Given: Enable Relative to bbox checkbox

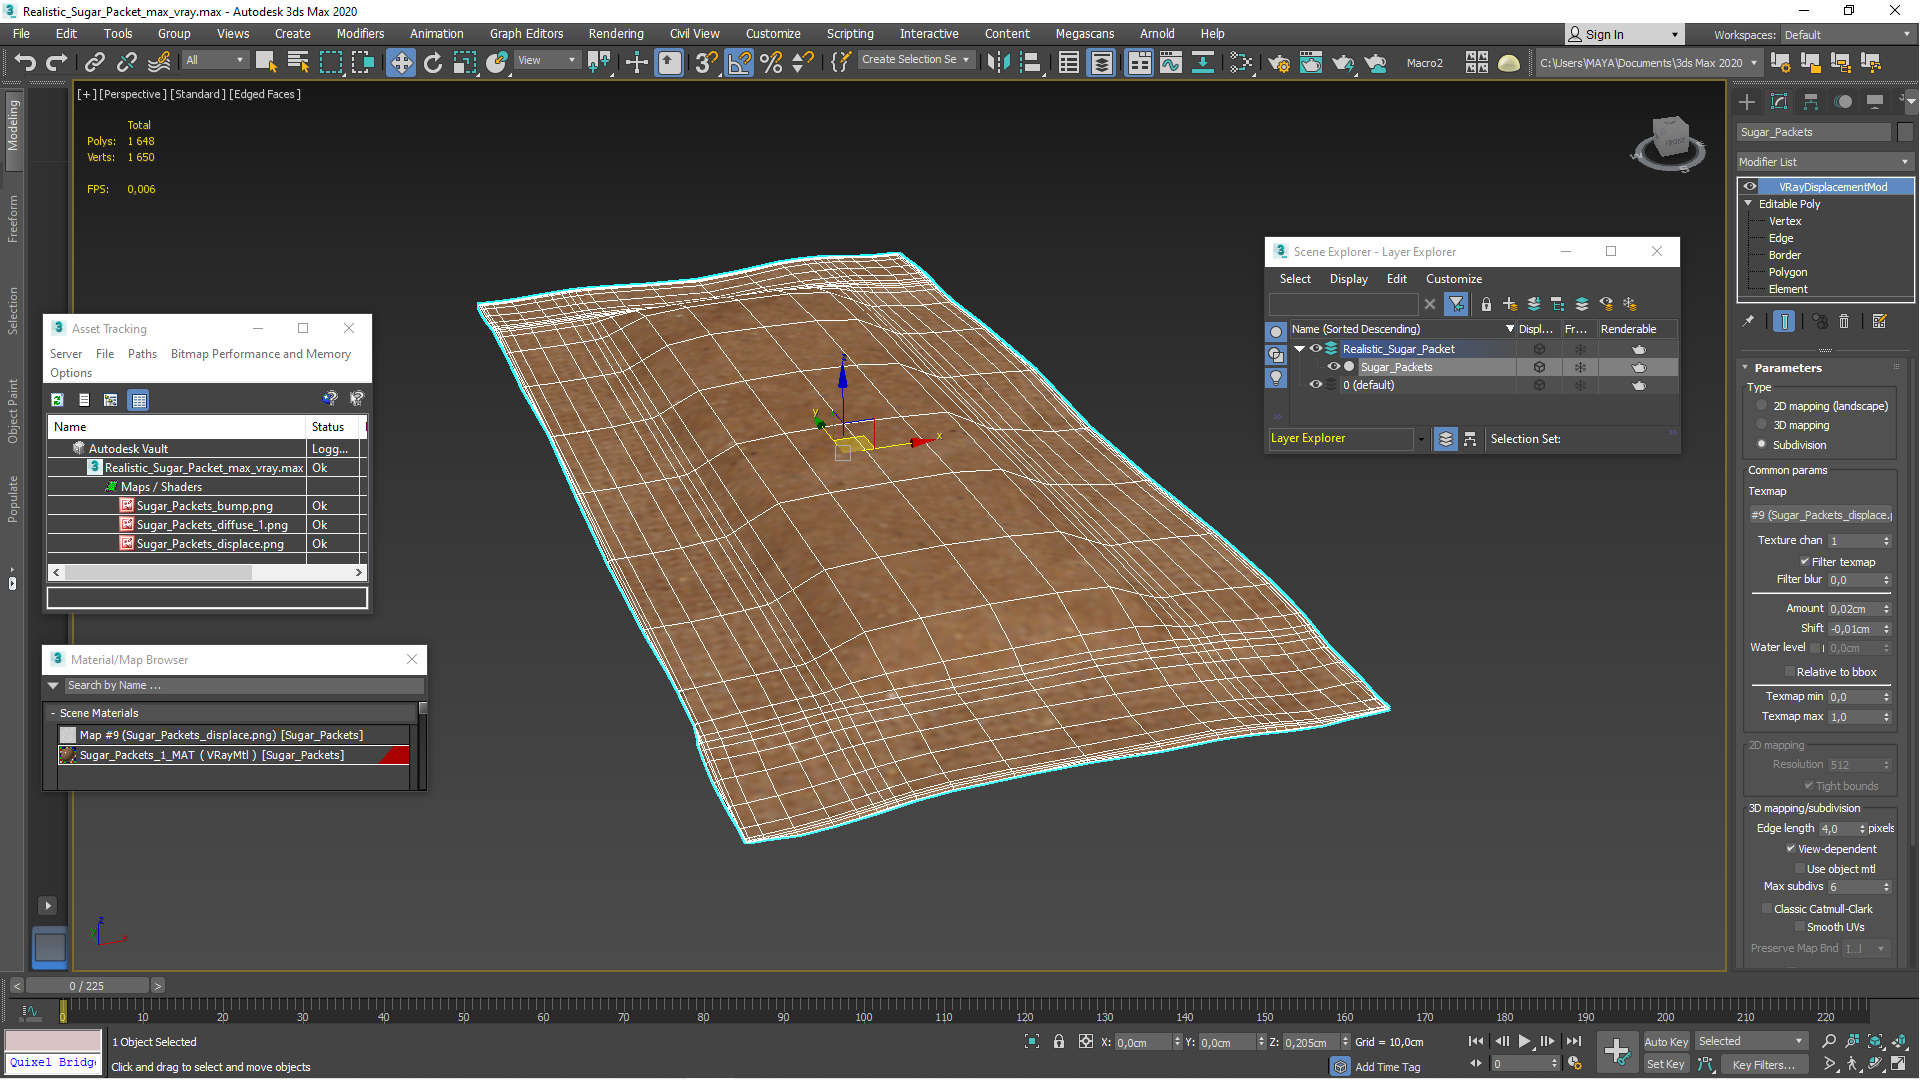Looking at the screenshot, I should pyautogui.click(x=1790, y=672).
